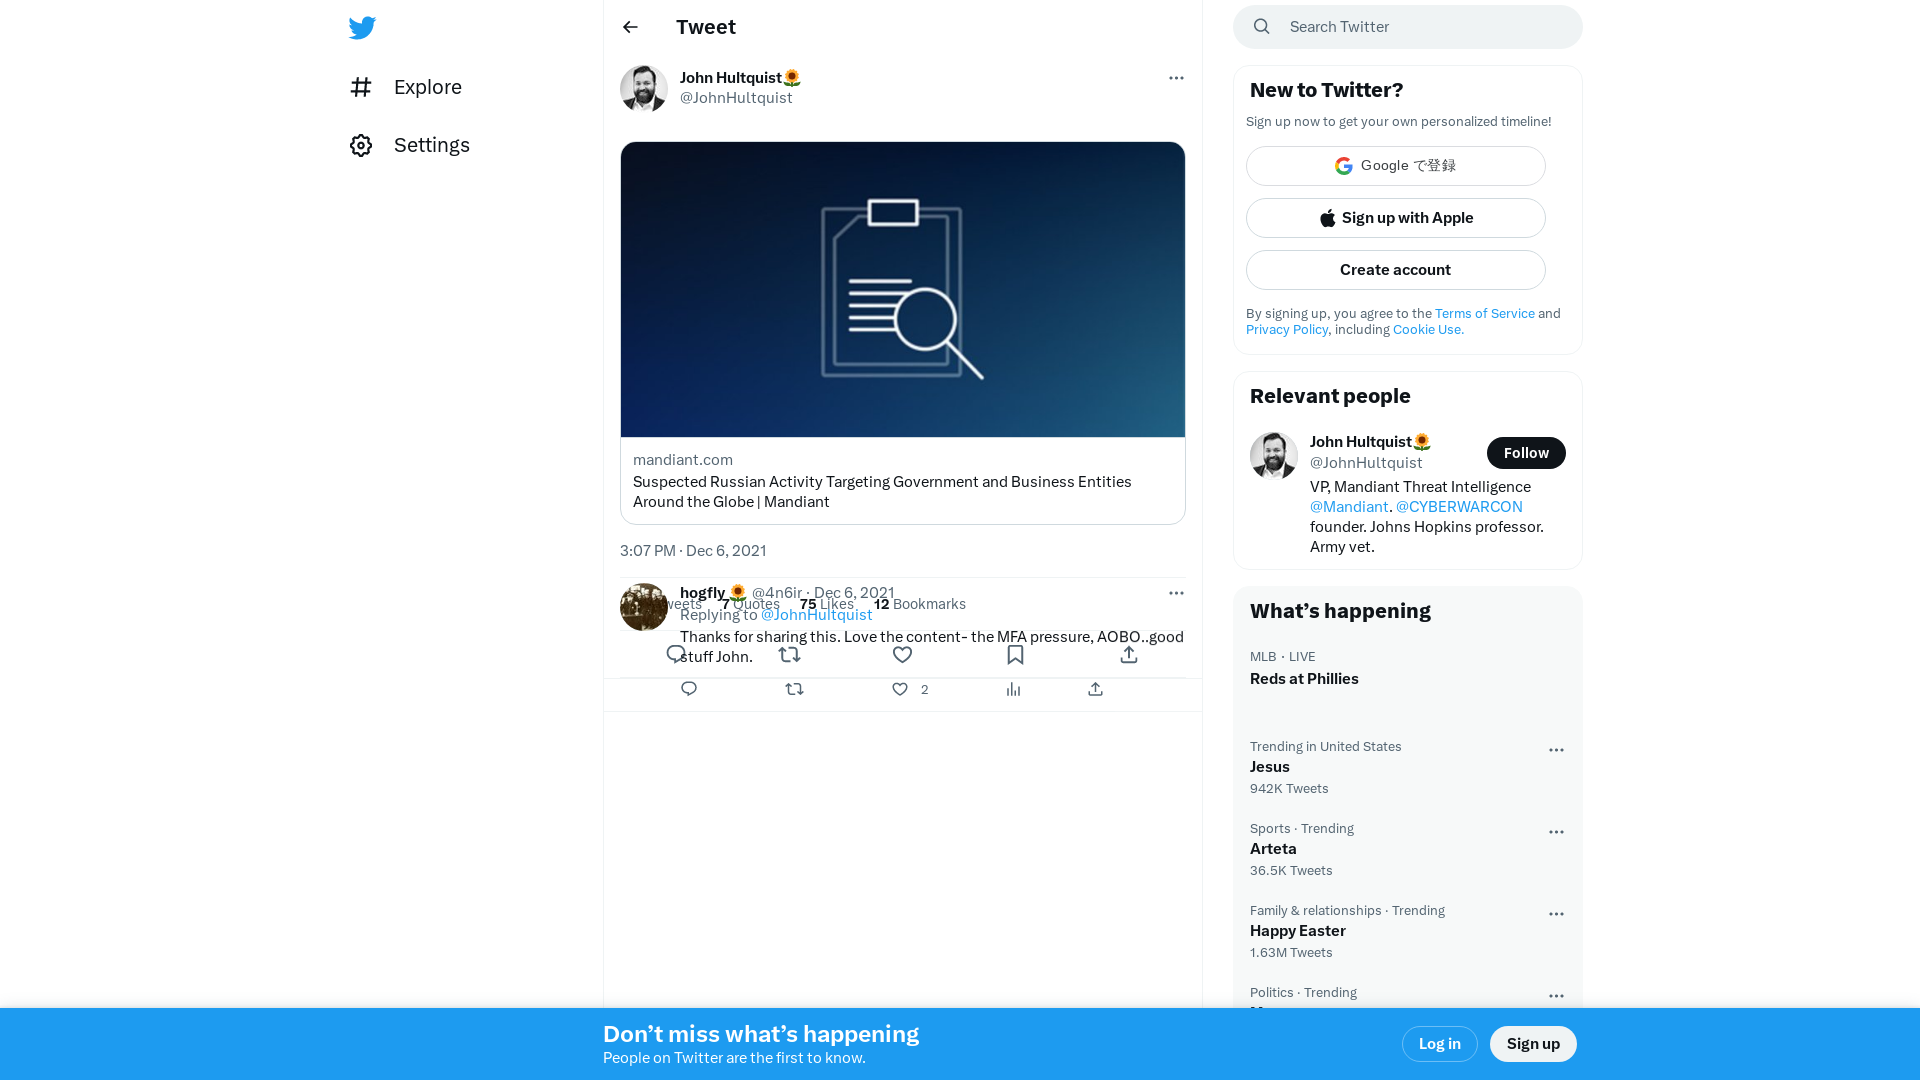Click the search magnifier icon

click(x=1262, y=27)
